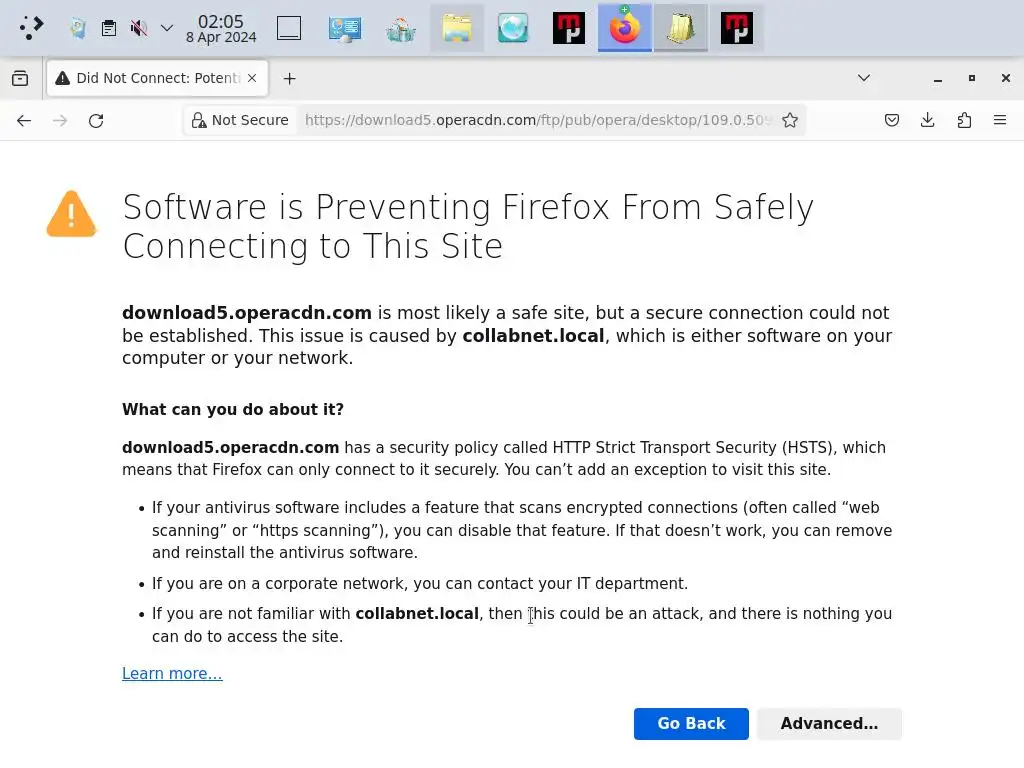Close the Did Not Connect tab

252,78
